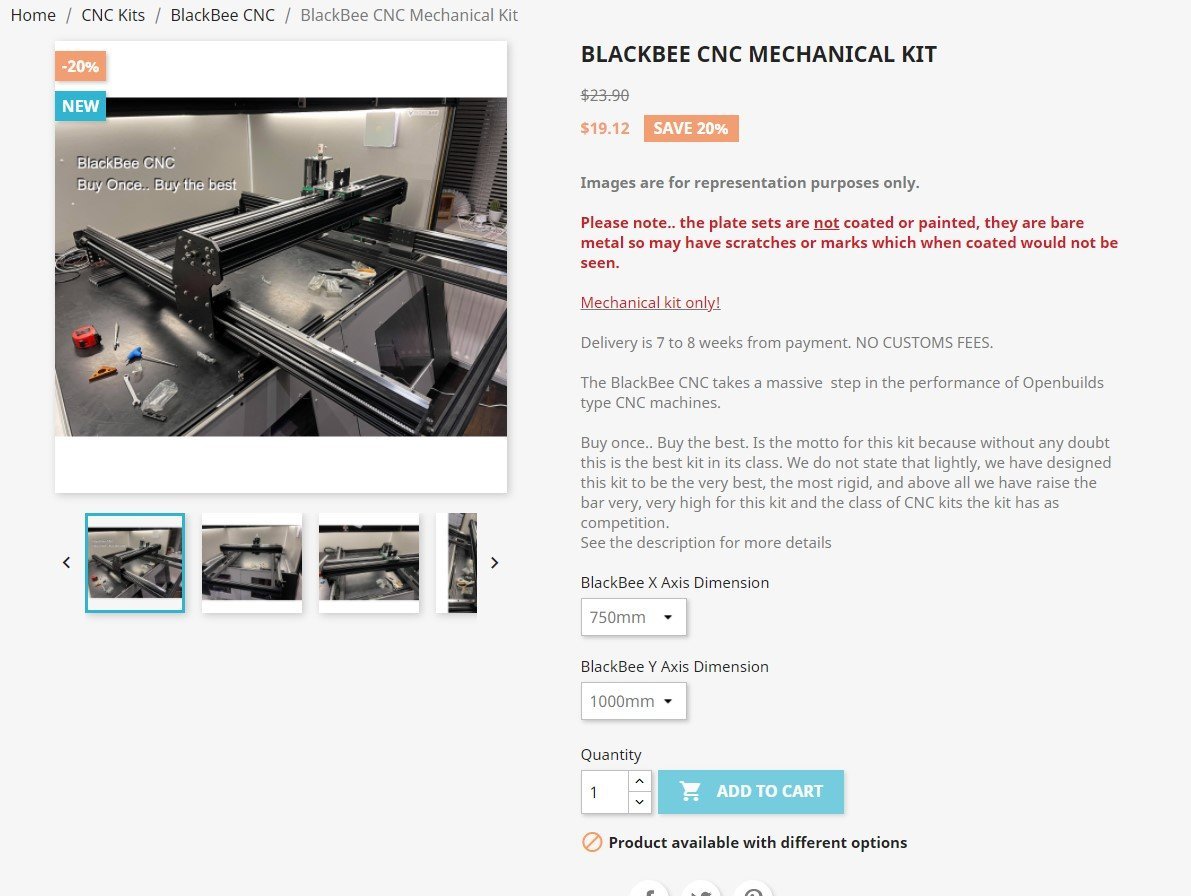Increase quantity with the up arrow
This screenshot has height=896, width=1191.
(640, 781)
